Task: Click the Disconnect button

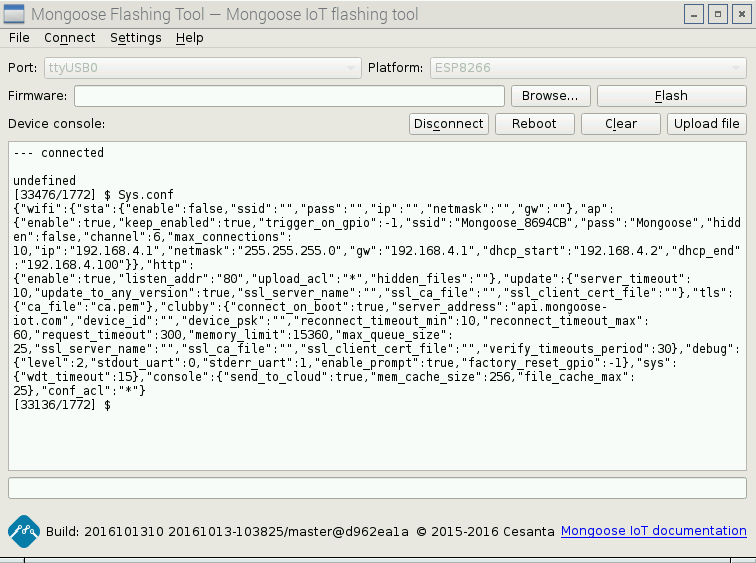Action: [448, 124]
